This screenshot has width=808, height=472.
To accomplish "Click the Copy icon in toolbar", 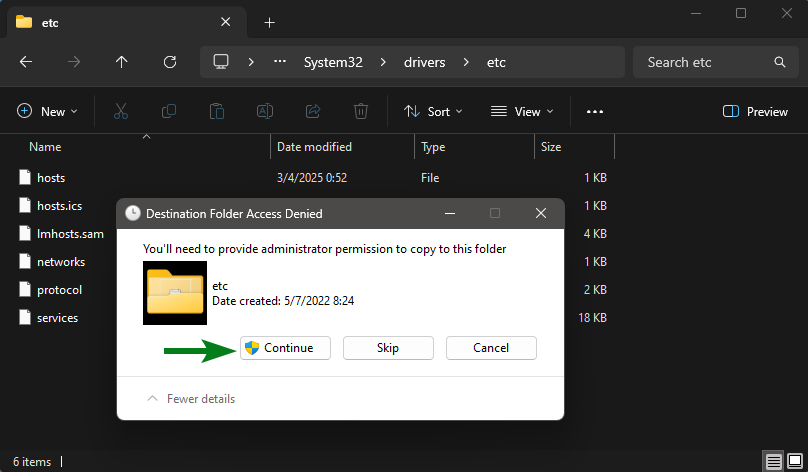I will (x=169, y=111).
